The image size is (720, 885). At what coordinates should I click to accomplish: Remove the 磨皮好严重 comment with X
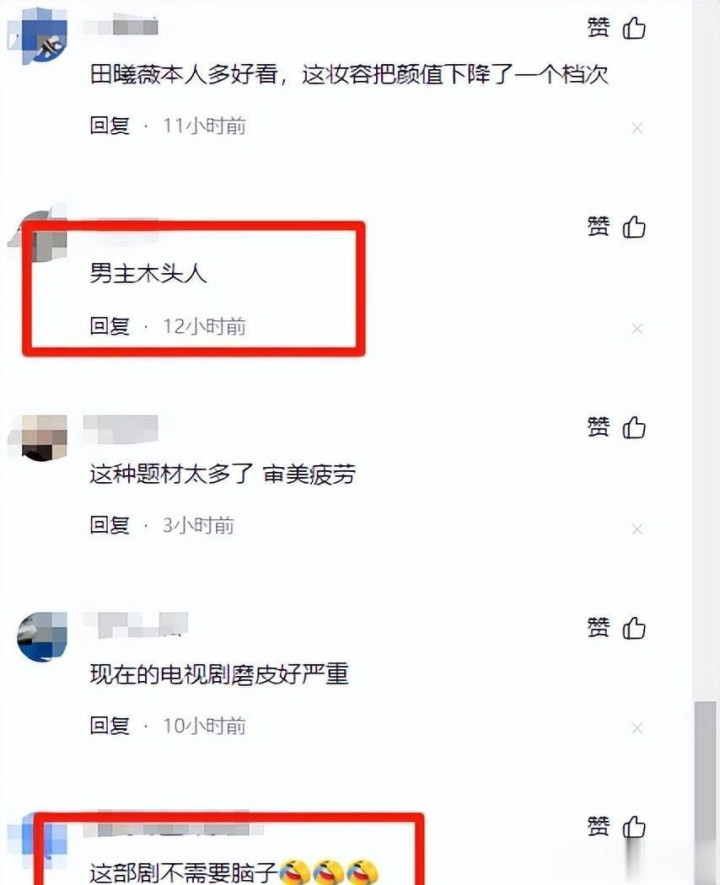click(x=637, y=728)
